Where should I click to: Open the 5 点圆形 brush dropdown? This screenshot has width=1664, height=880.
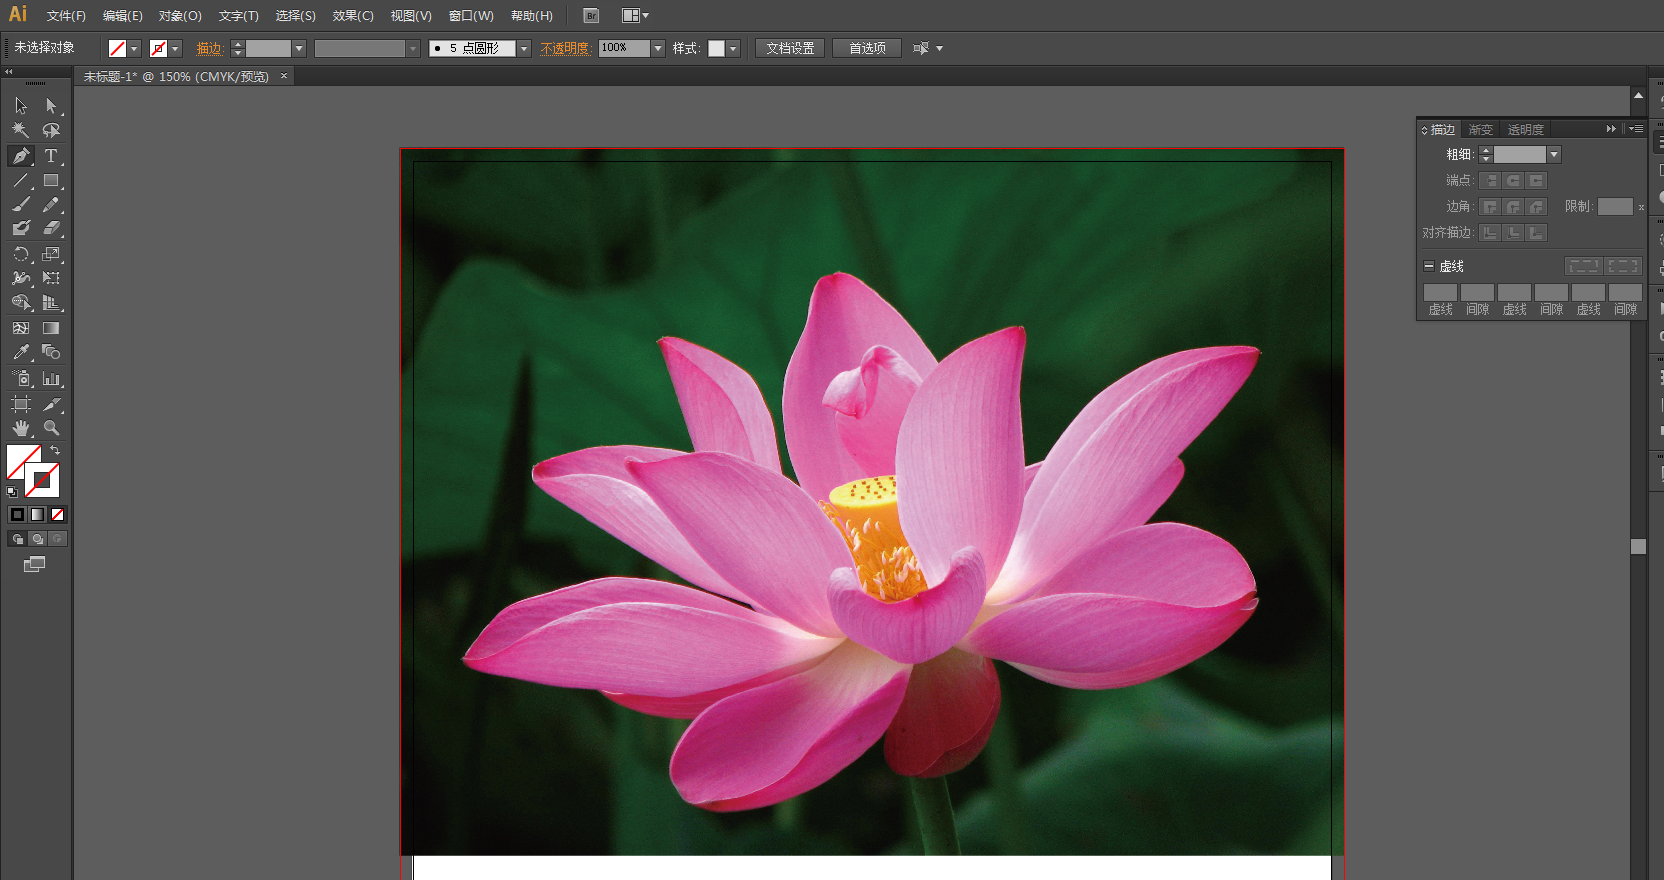pyautogui.click(x=524, y=48)
